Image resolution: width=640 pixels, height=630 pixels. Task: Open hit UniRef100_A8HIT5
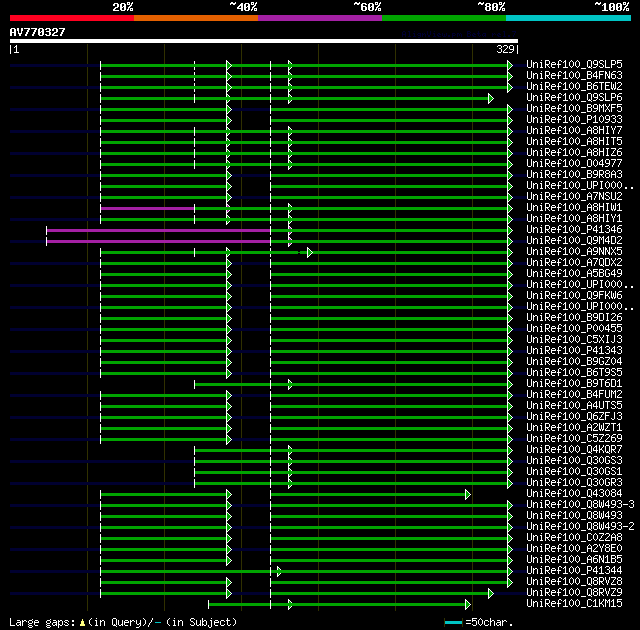[x=574, y=142]
